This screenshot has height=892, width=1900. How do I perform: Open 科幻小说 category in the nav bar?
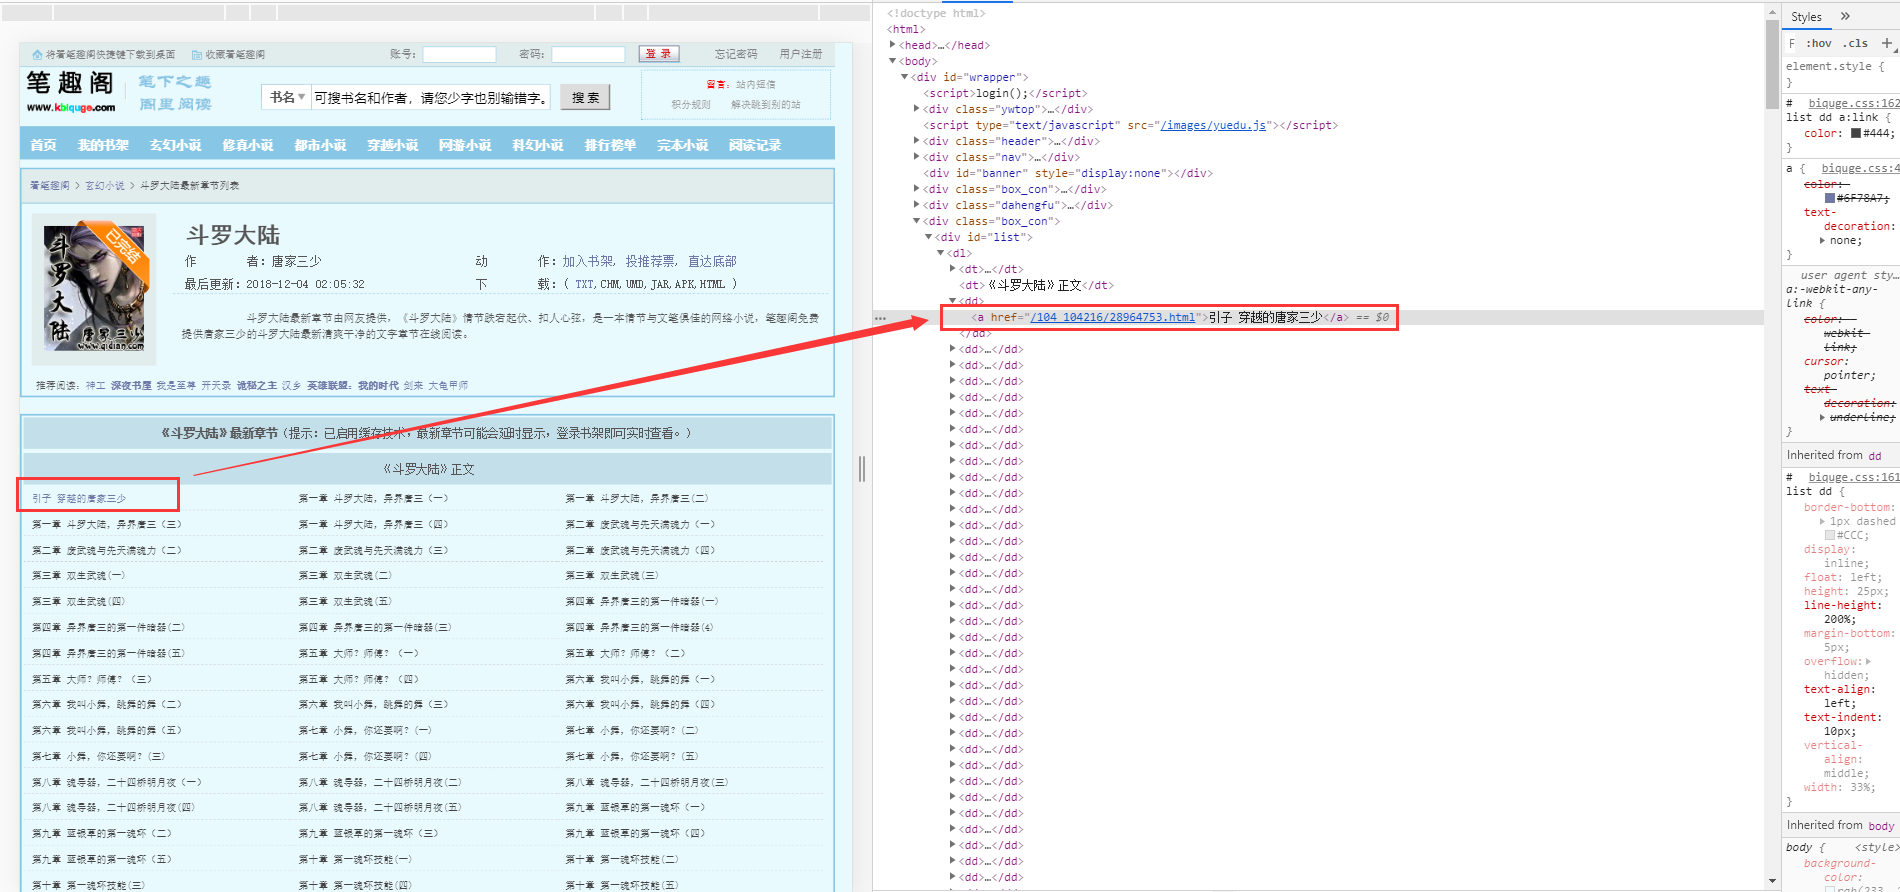click(538, 145)
